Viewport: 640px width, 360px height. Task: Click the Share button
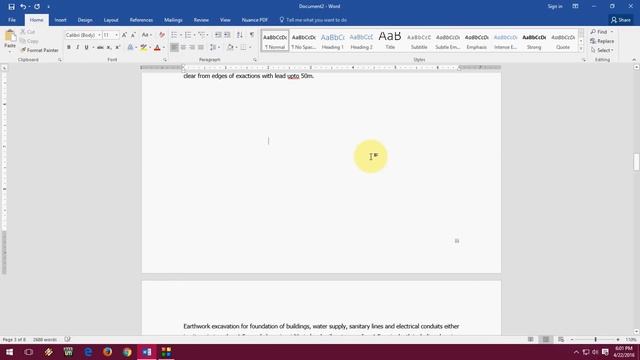coord(621,20)
